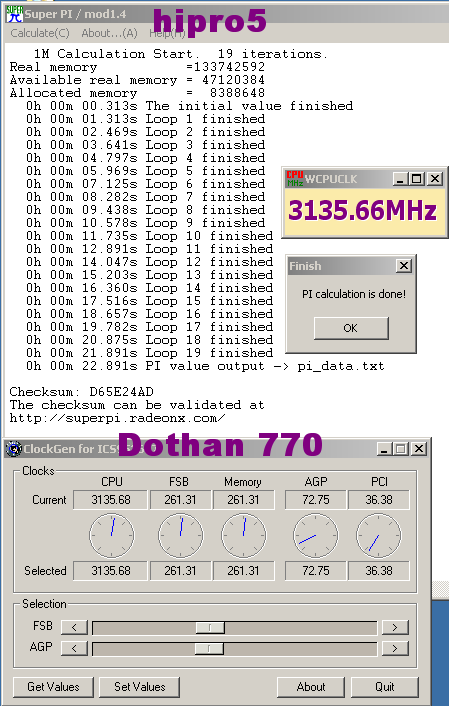This screenshot has height=706, width=449.
Task: Click the Selected PCI value field 36.38
Action: (379, 571)
